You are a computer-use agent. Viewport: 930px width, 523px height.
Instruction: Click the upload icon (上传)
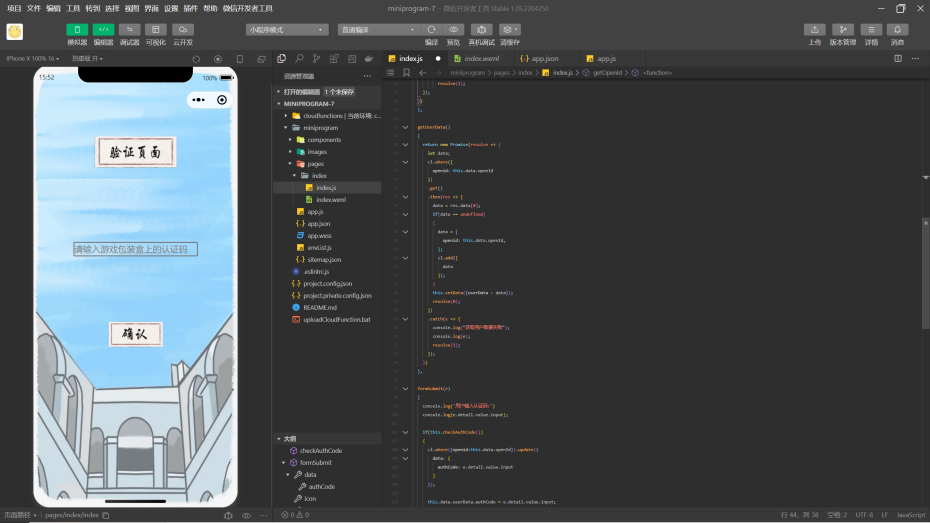(815, 30)
